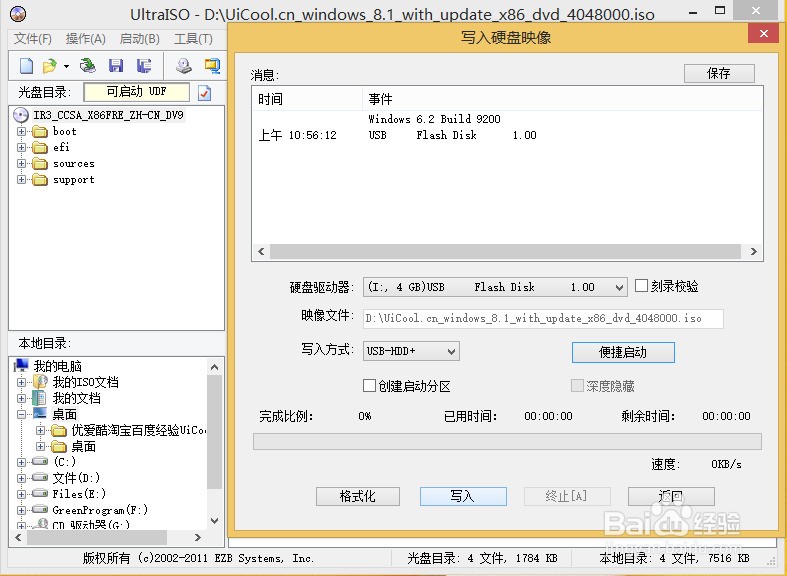Expand the 桌面 subfolder under 桌面

click(41, 446)
